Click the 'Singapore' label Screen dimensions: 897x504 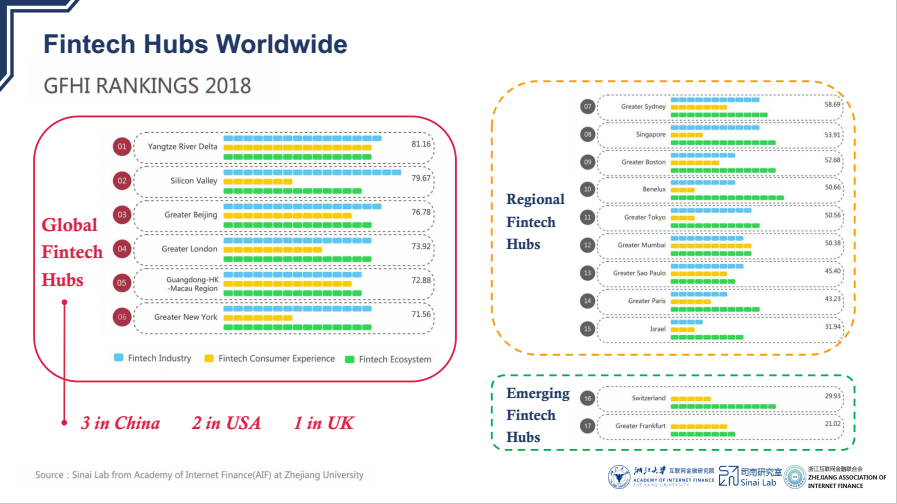pyautogui.click(x=651, y=134)
